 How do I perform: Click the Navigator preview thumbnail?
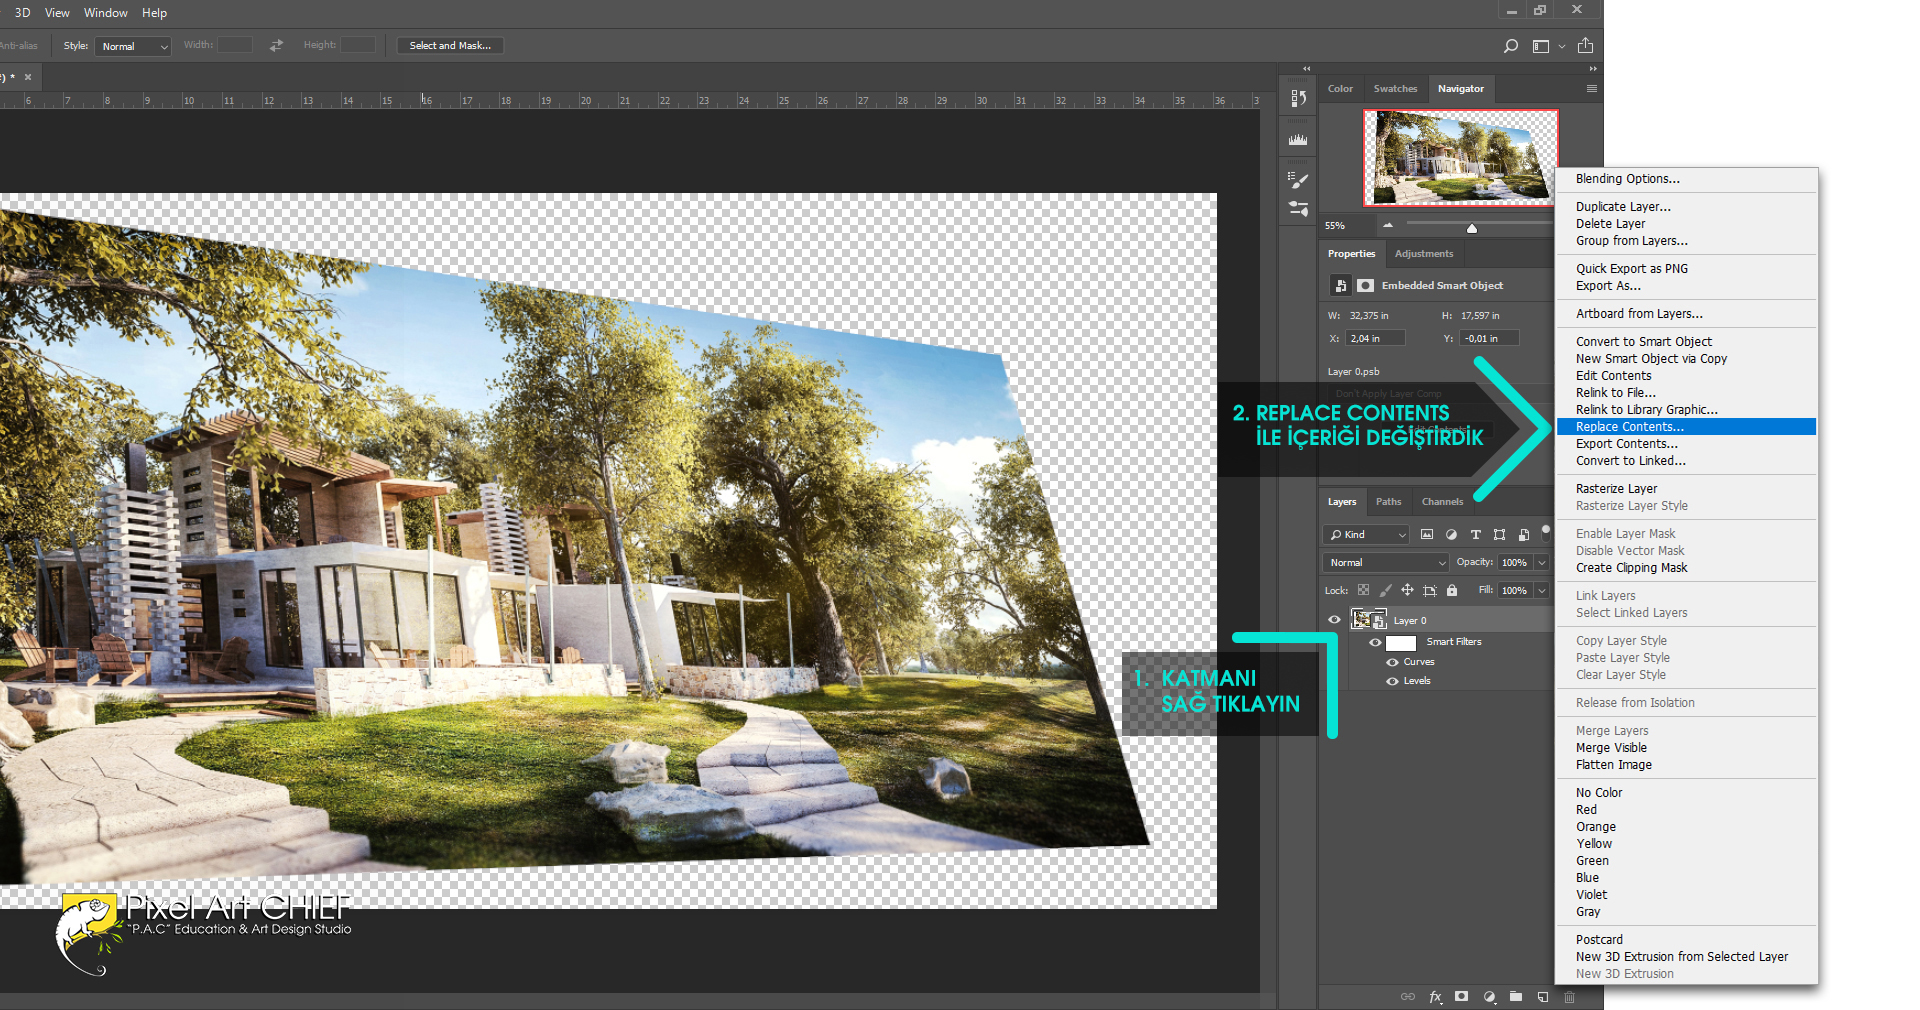point(1460,158)
